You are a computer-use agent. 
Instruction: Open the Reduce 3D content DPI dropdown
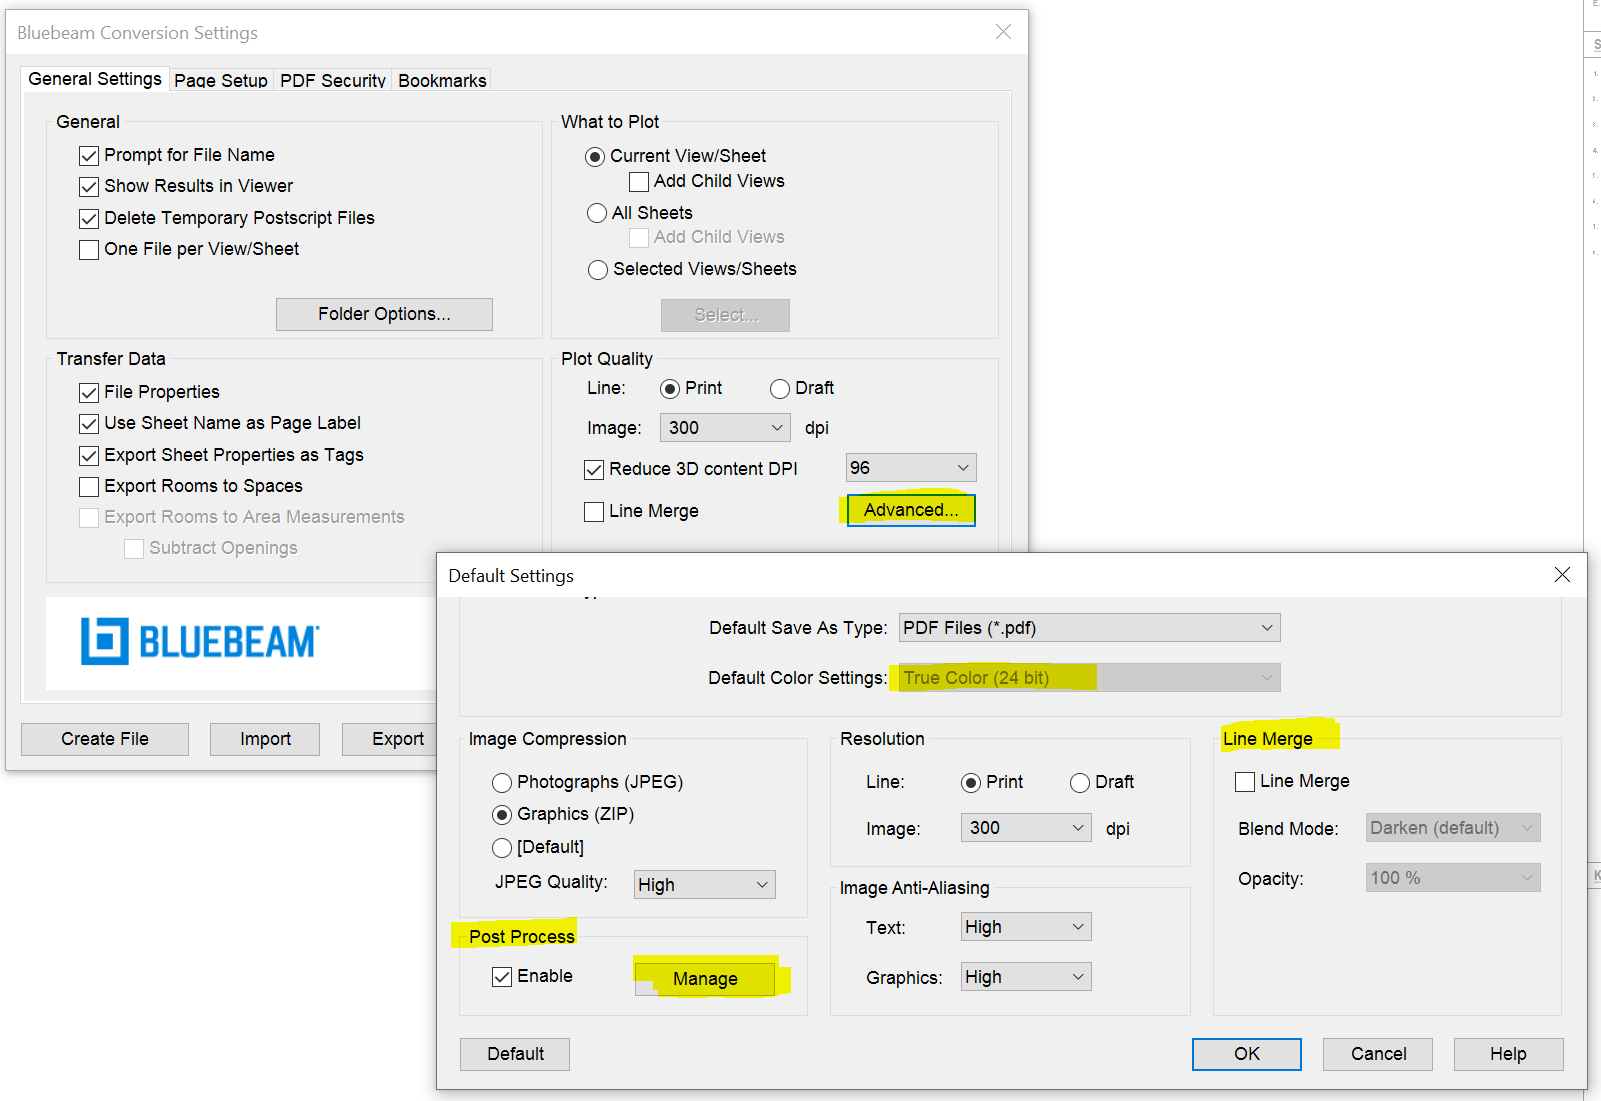(x=908, y=467)
